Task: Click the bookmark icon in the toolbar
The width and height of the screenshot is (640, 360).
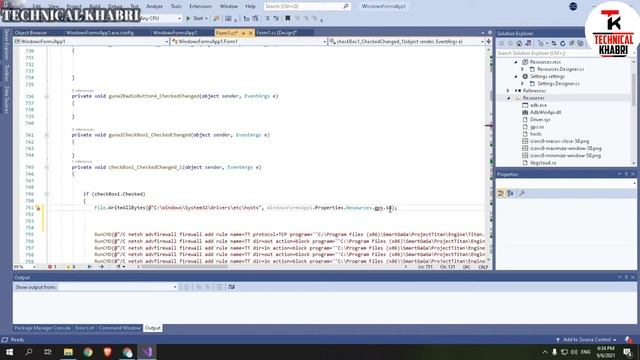Action: pyautogui.click(x=287, y=18)
